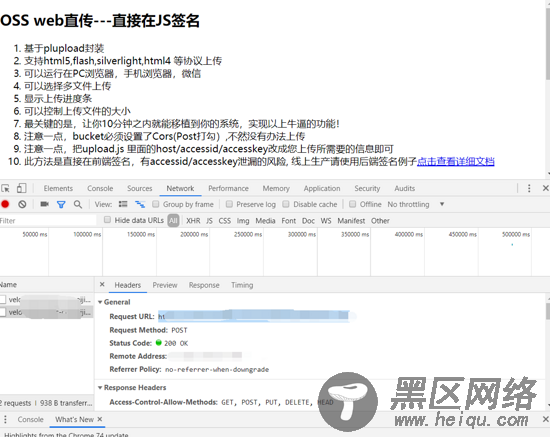Screen dimensions: 550x437
Task: Go to the Performance tab
Action: point(228,188)
